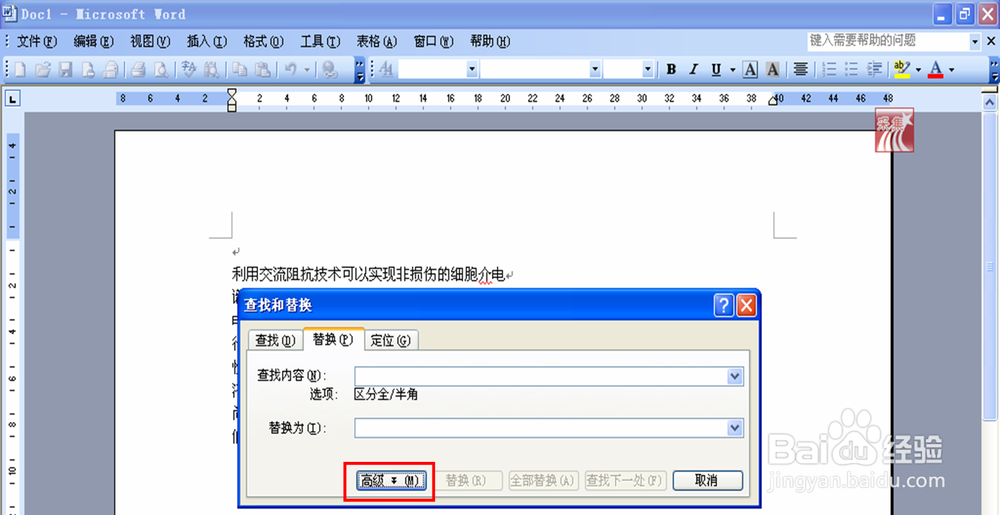
Task: Click the left indent marker on the ruler
Action: click(232, 107)
